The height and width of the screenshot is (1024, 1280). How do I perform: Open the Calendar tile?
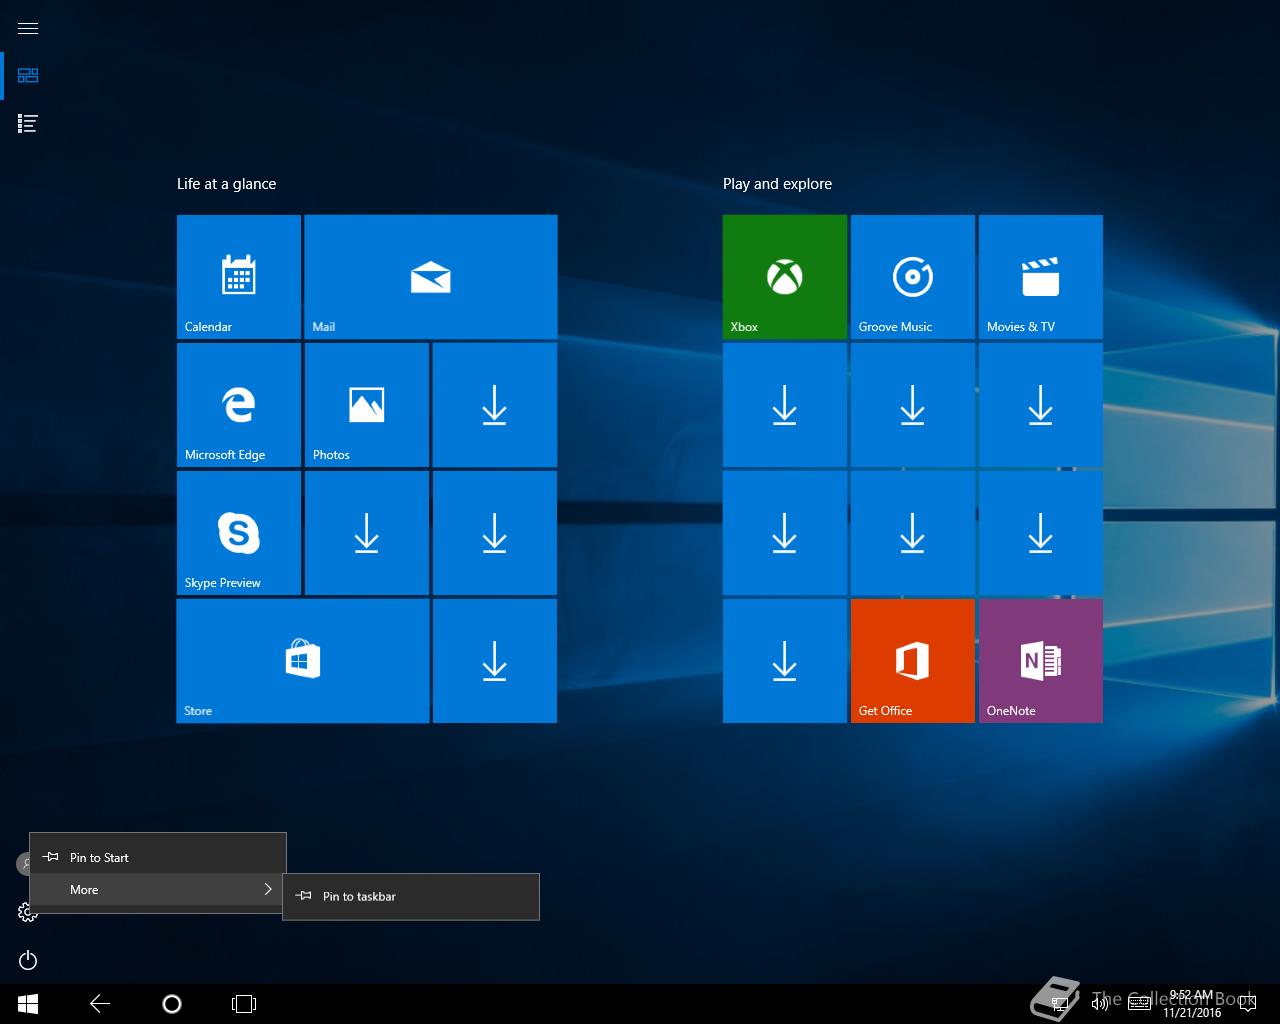(238, 276)
